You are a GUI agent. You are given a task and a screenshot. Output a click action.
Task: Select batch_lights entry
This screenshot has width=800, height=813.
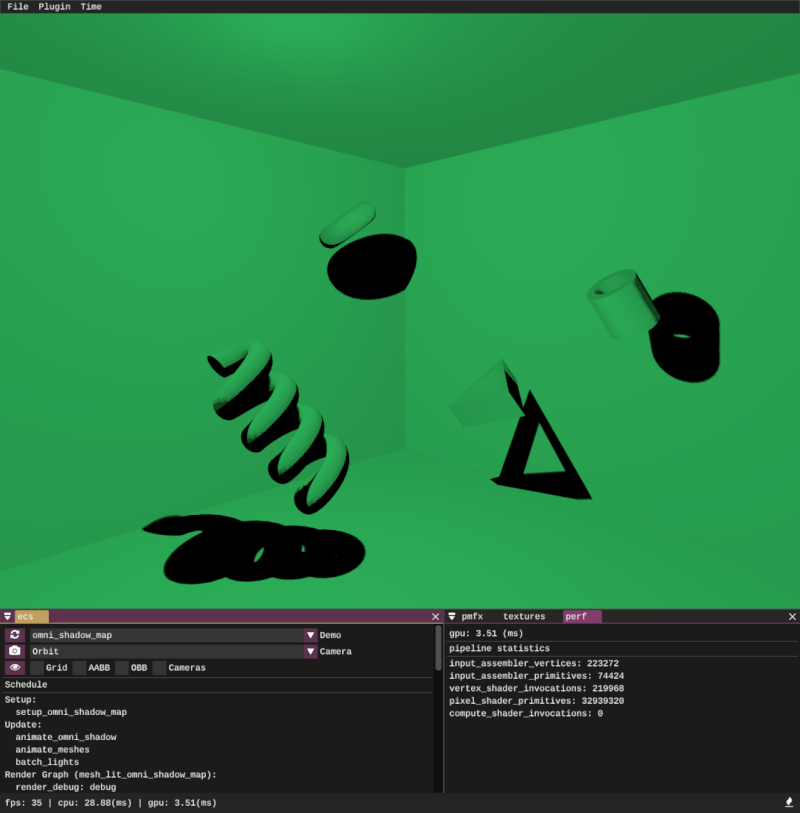[47, 762]
